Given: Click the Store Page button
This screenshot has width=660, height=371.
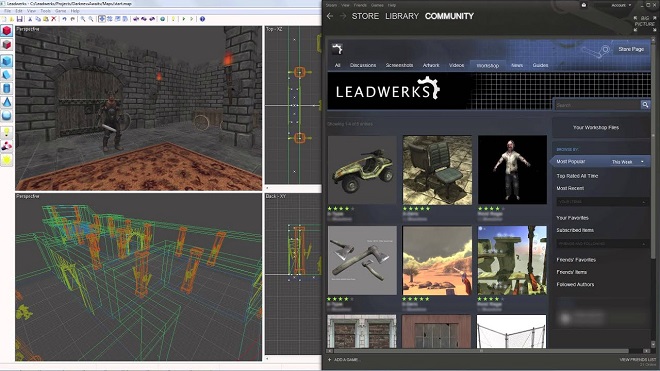Looking at the screenshot, I should [x=631, y=49].
